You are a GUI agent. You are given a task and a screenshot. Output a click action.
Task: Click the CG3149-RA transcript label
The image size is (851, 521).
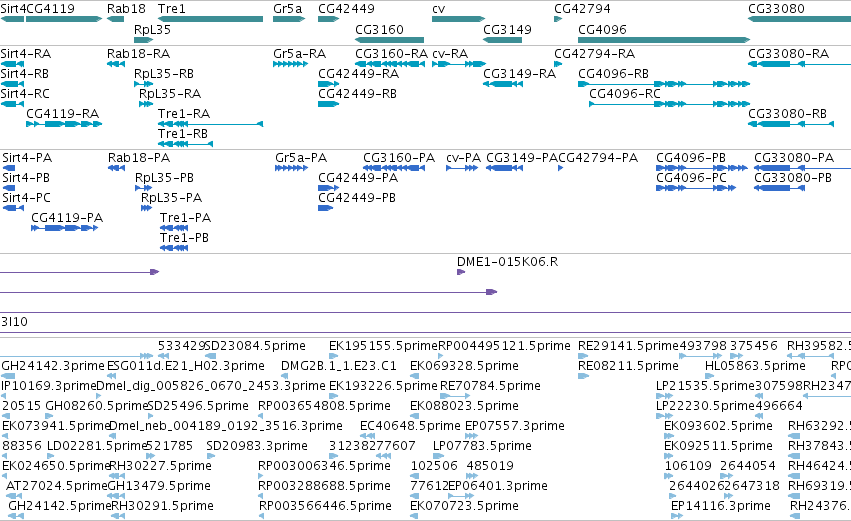pos(519,74)
